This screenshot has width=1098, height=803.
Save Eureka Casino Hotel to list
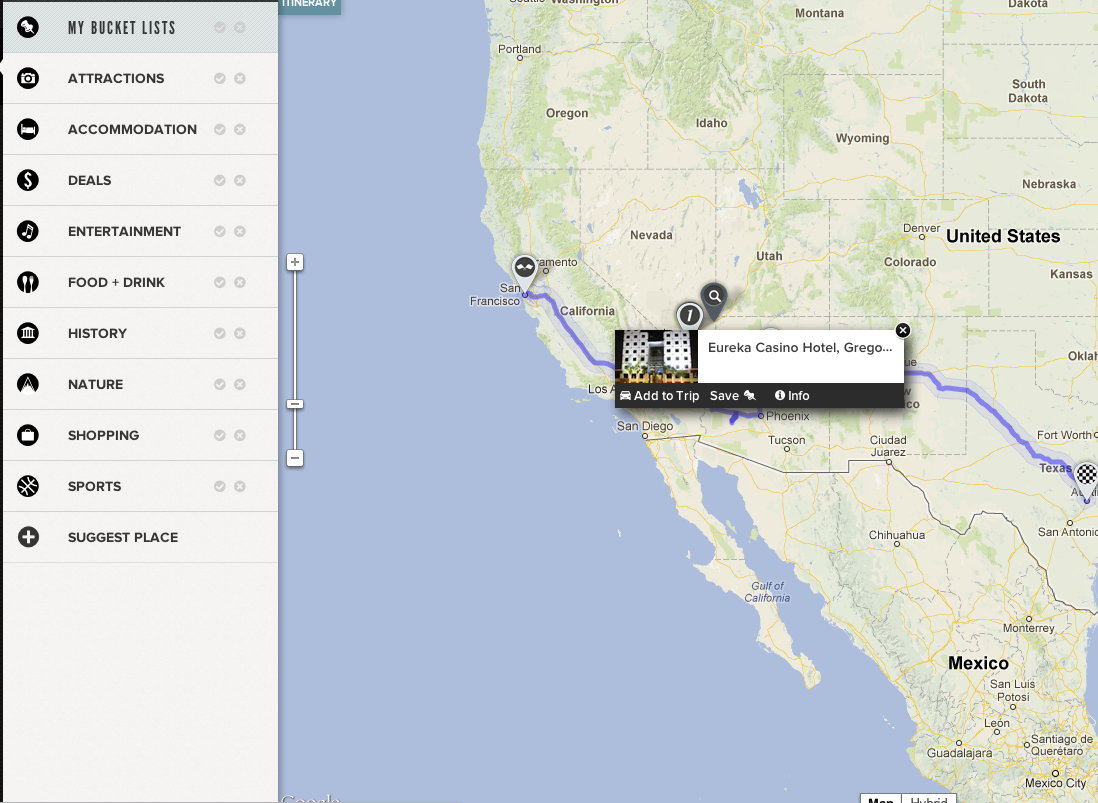point(732,396)
